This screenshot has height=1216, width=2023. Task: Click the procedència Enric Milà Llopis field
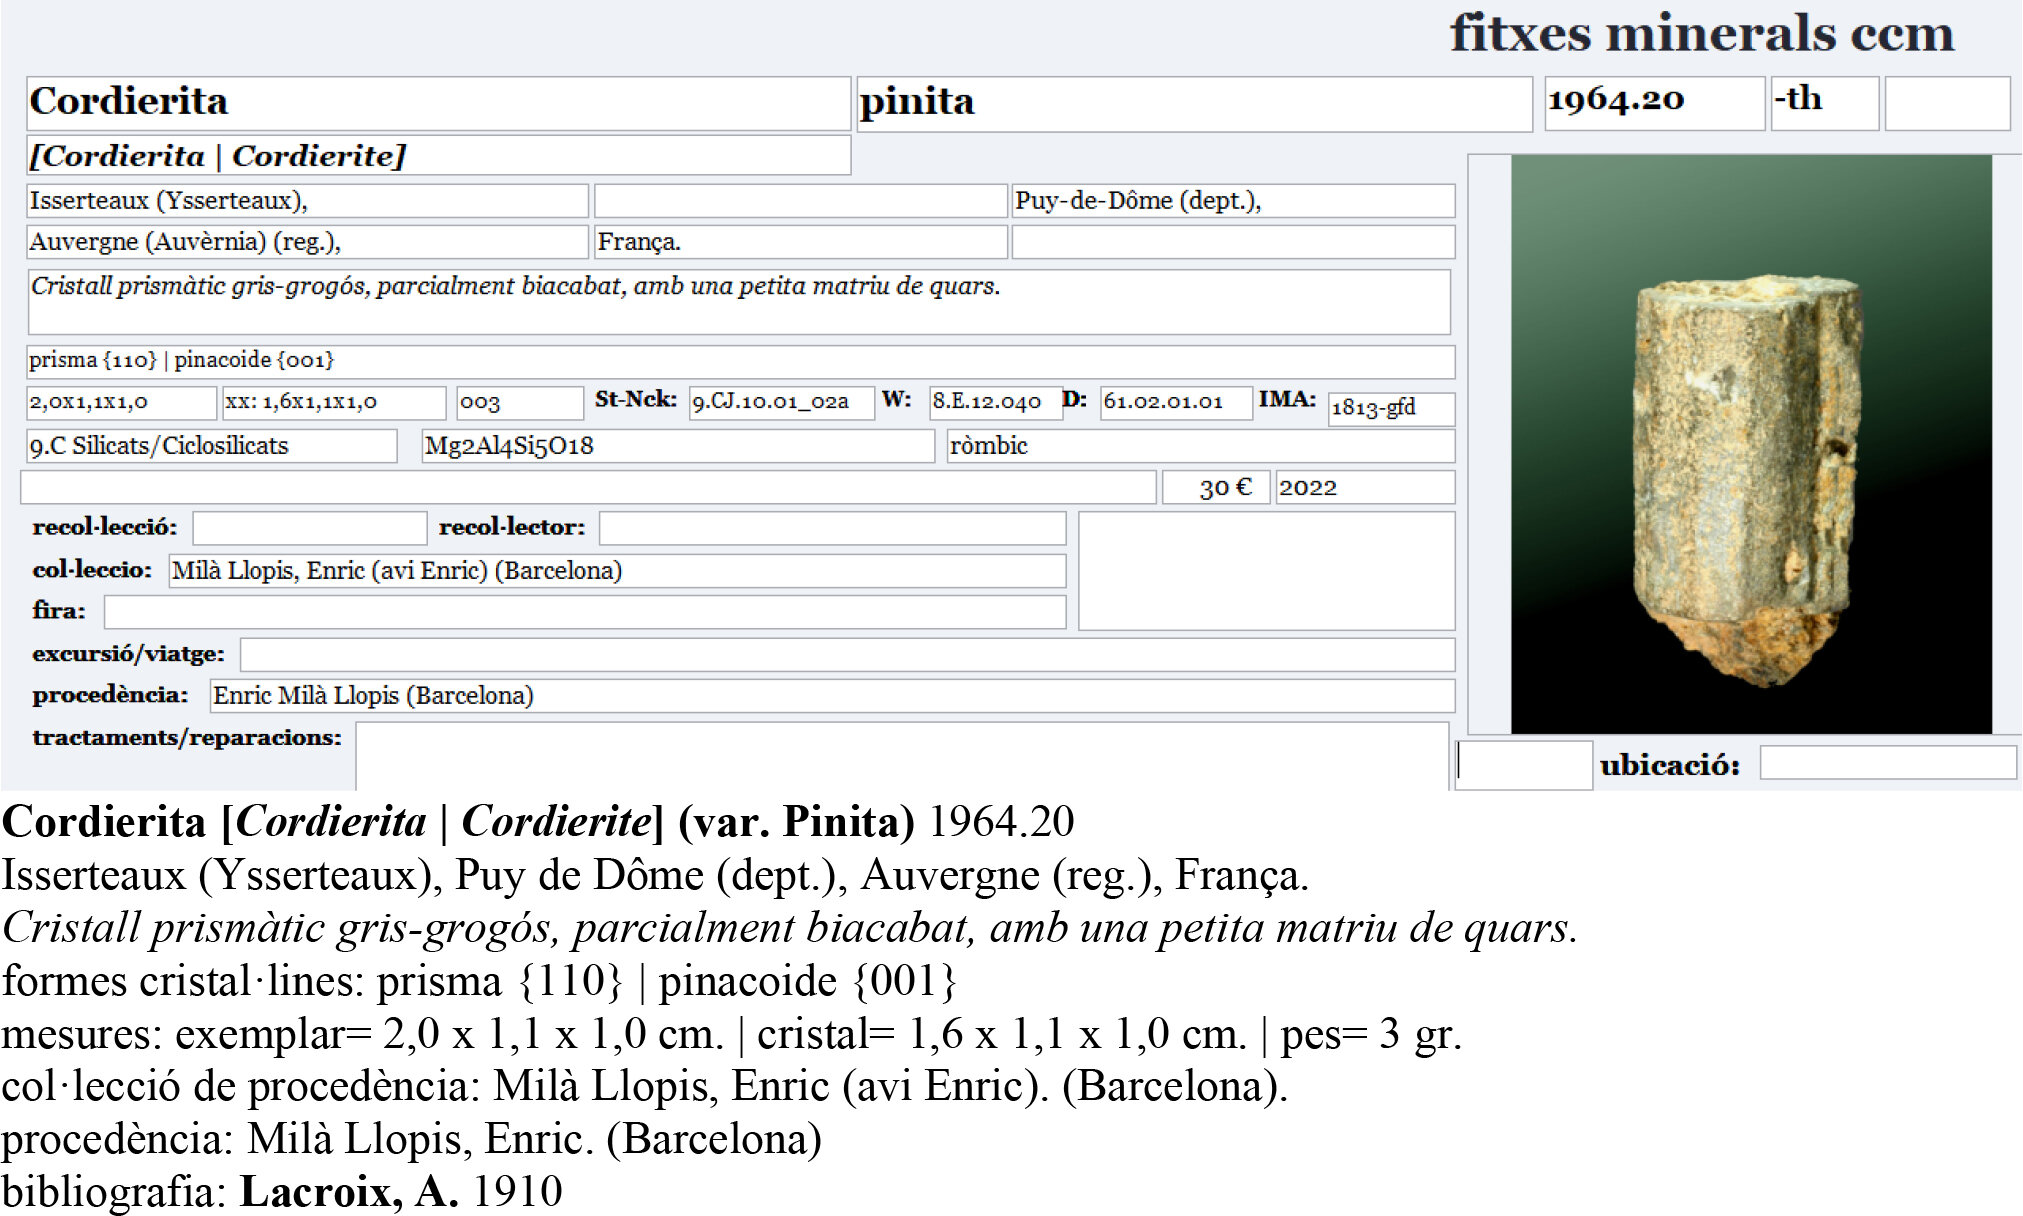831,696
